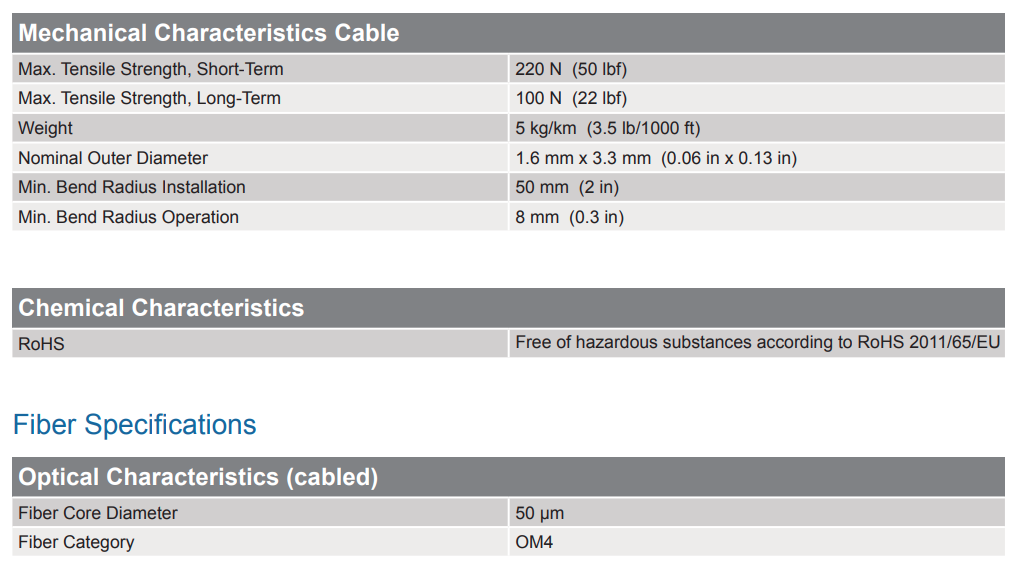The height and width of the screenshot is (570, 1017).
Task: Select the Max. Tensile Strength, Short-Term label
Action: point(150,69)
